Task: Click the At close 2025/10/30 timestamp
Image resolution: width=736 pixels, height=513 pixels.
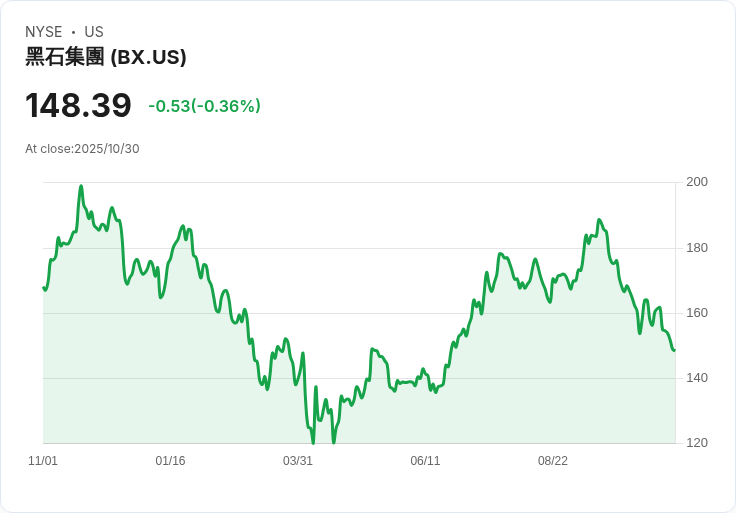Action: tap(82, 149)
